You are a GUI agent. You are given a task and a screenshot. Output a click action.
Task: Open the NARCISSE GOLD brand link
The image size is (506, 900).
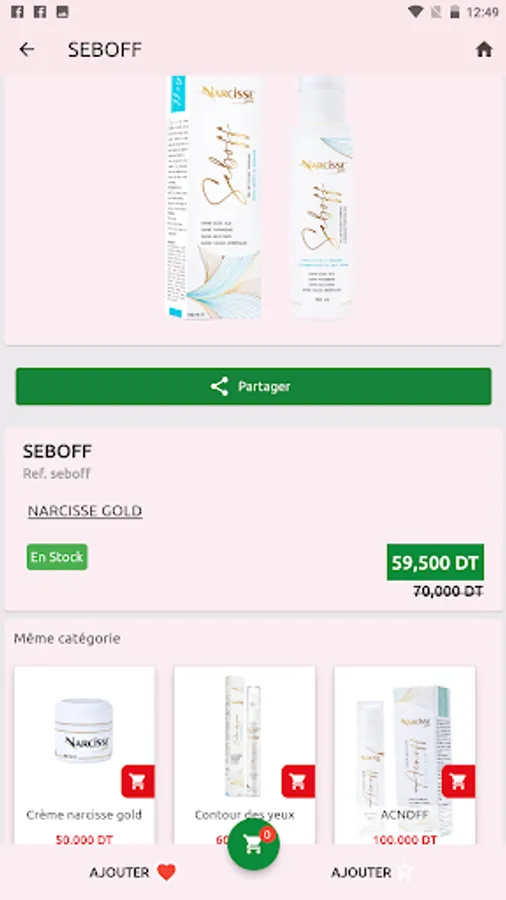[85, 511]
